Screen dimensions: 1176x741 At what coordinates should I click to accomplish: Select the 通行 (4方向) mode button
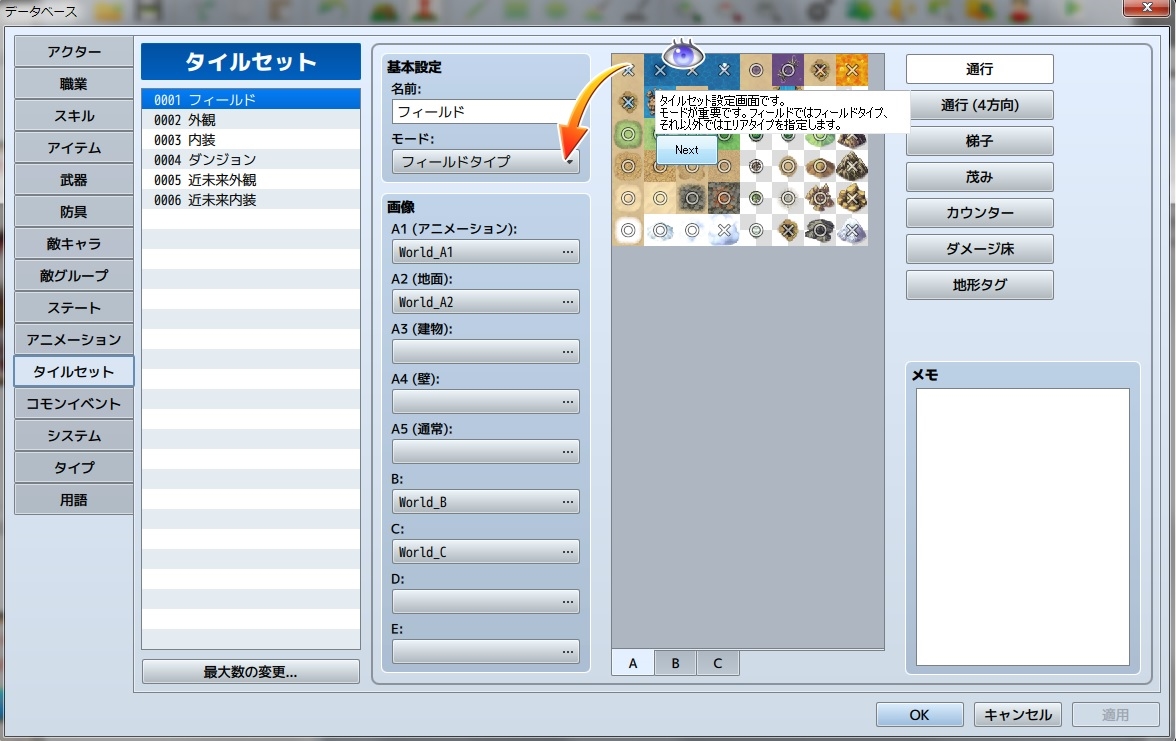click(980, 105)
